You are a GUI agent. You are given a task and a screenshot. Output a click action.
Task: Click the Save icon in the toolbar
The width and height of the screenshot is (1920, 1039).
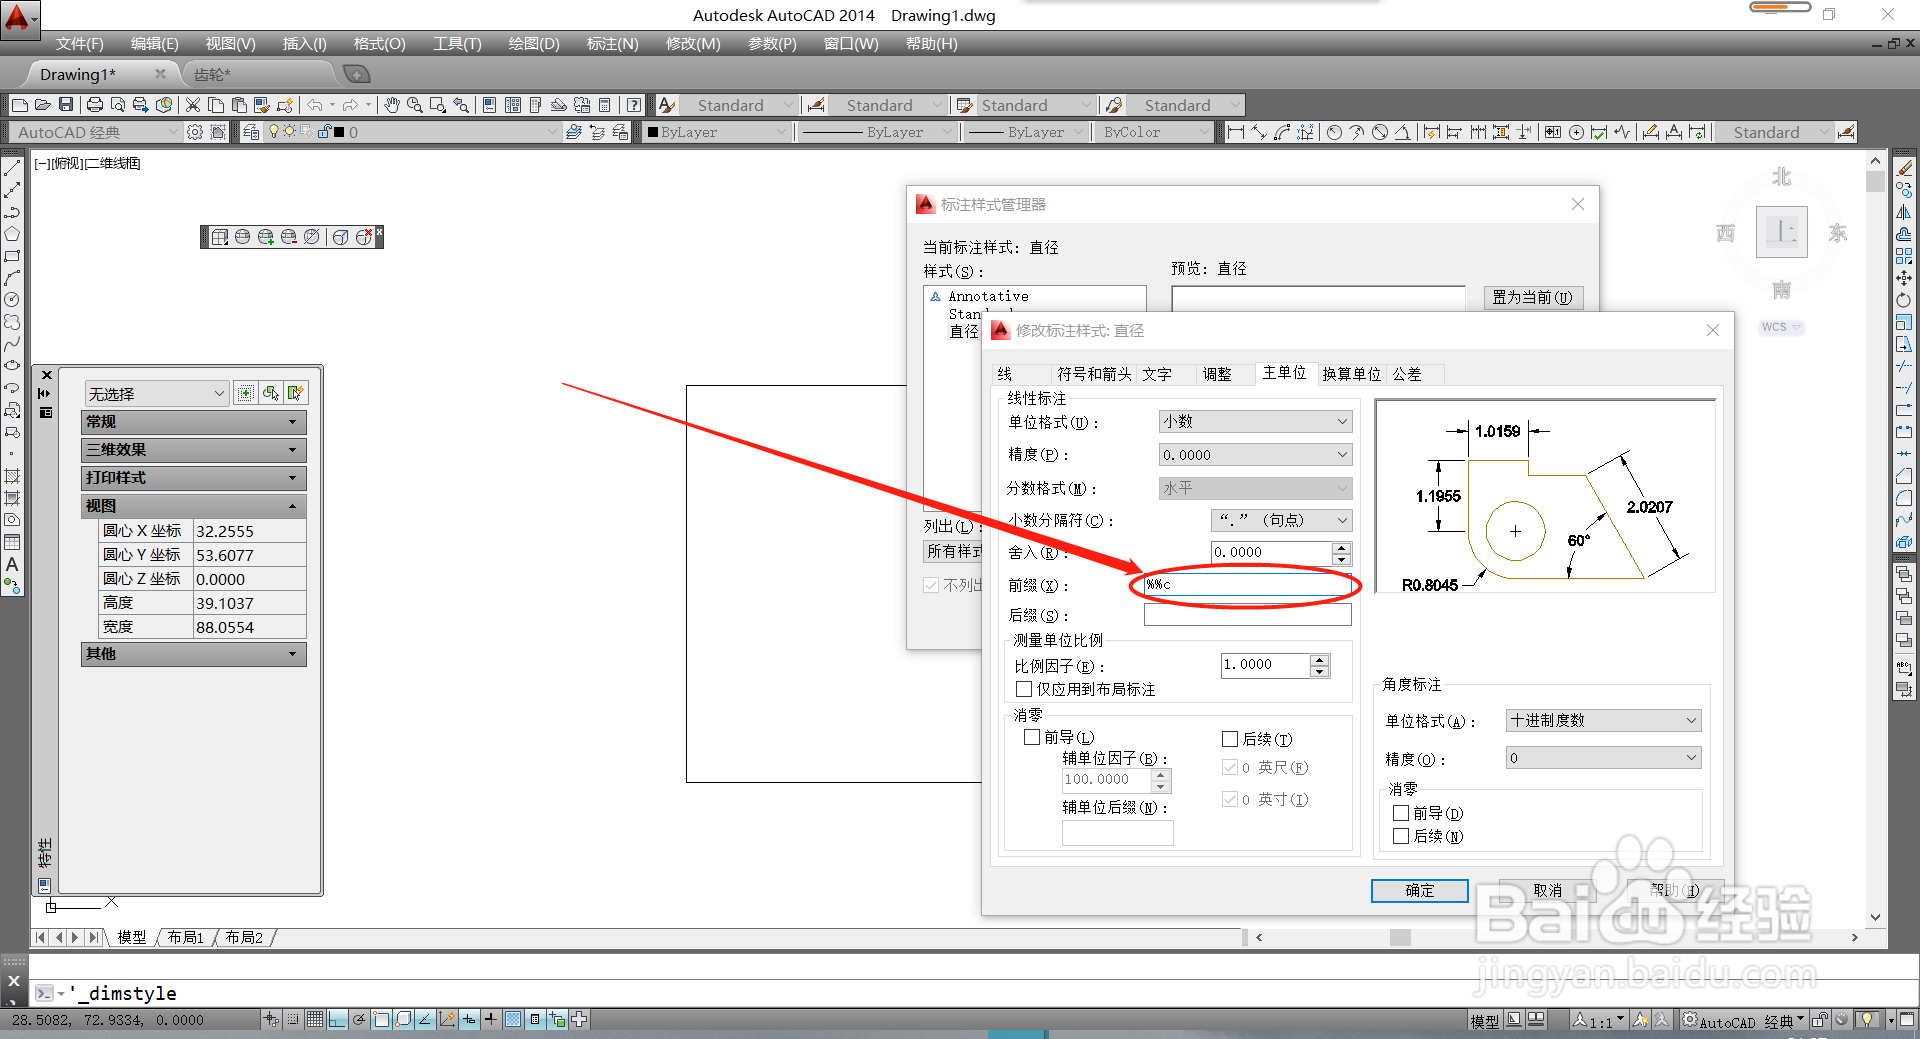(x=66, y=105)
